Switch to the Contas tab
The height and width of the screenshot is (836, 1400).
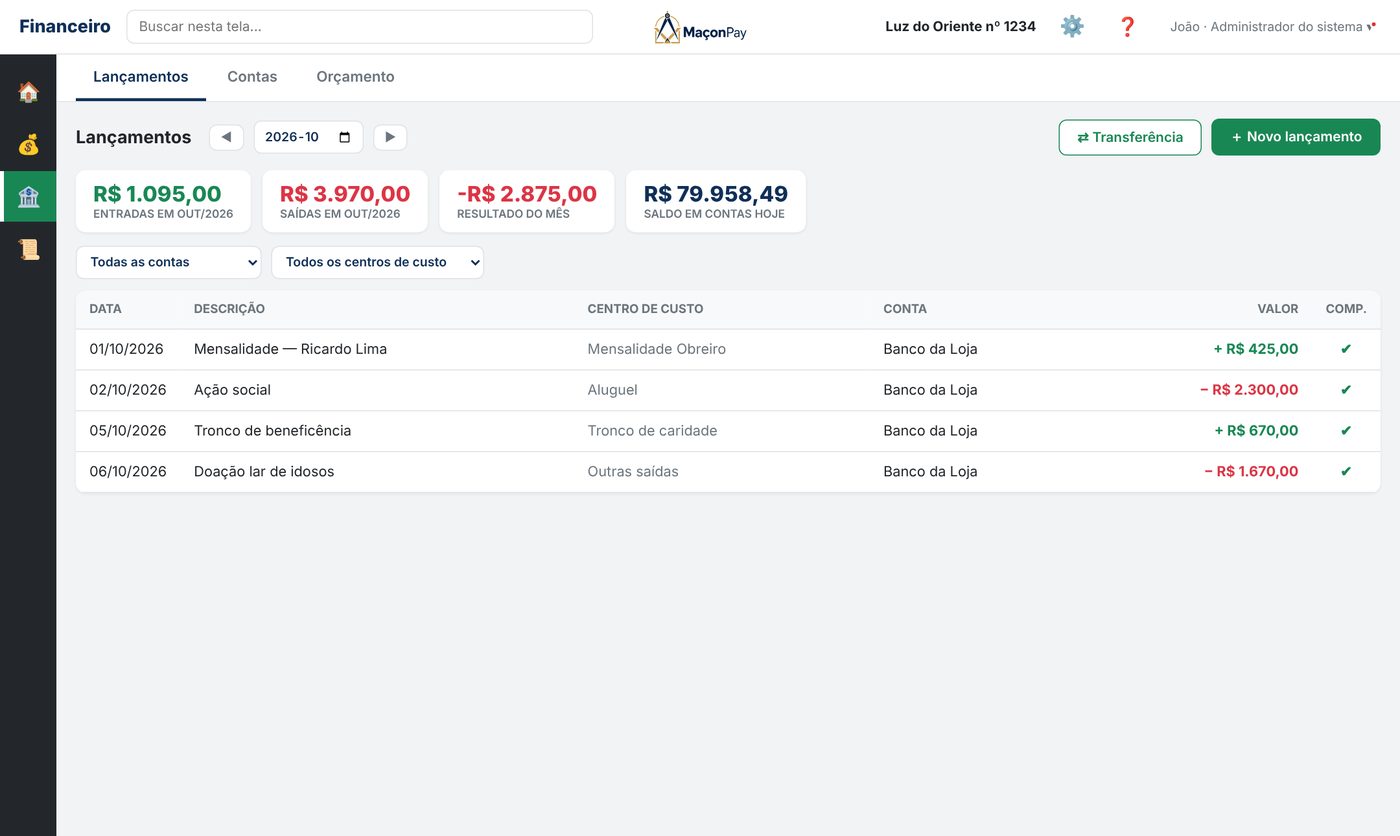coord(252,77)
